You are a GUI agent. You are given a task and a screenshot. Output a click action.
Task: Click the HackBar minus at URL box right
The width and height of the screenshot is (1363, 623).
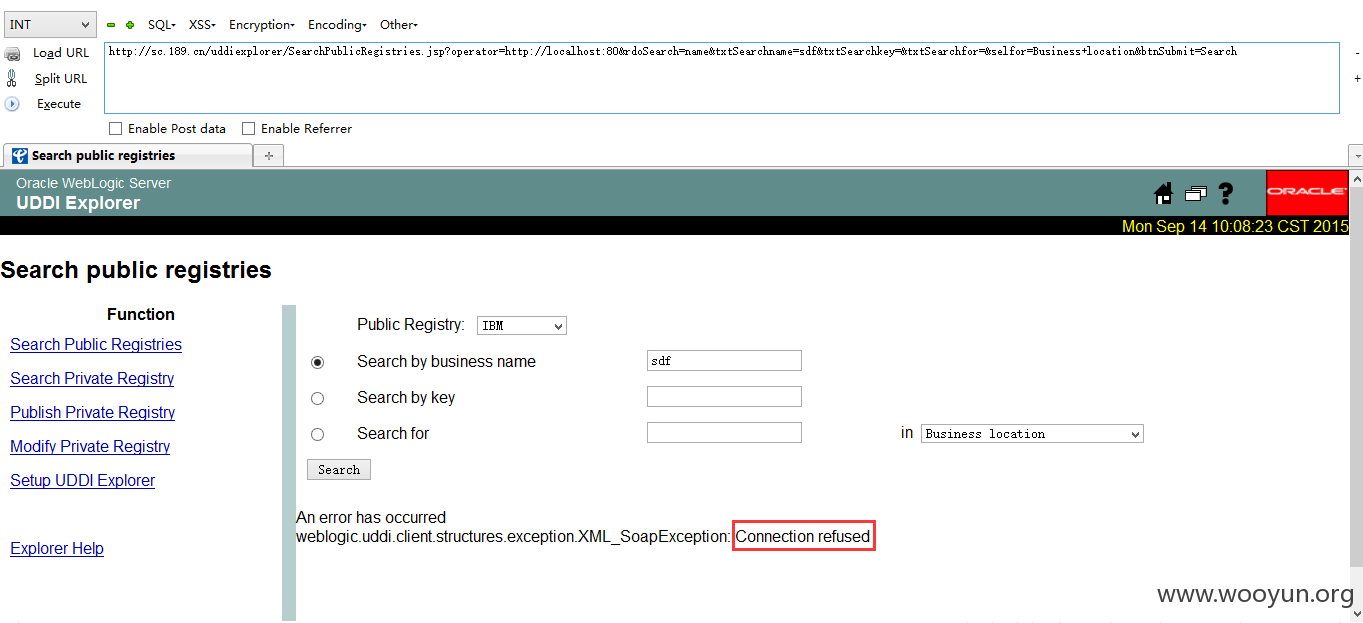click(x=1357, y=53)
